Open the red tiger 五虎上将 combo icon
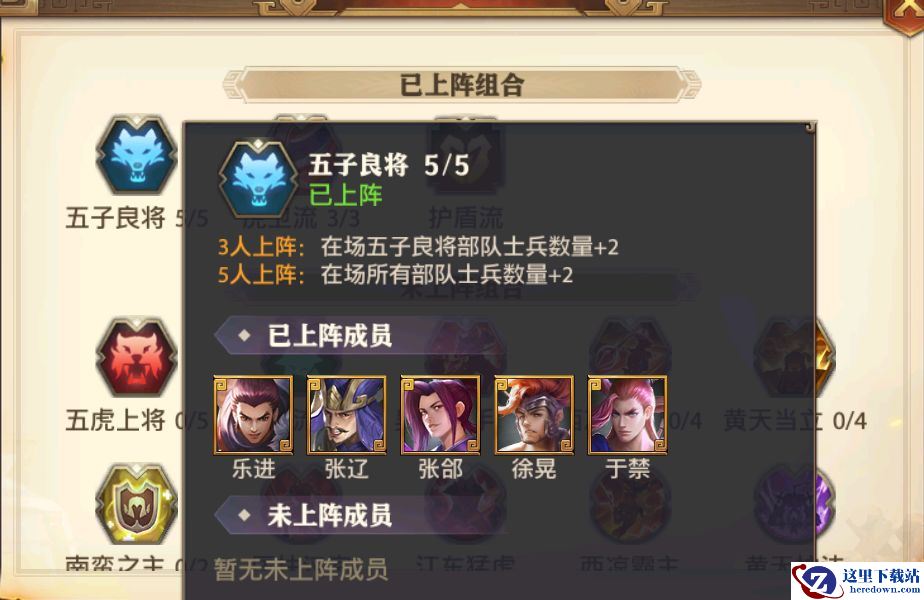The height and width of the screenshot is (600, 924). 137,357
